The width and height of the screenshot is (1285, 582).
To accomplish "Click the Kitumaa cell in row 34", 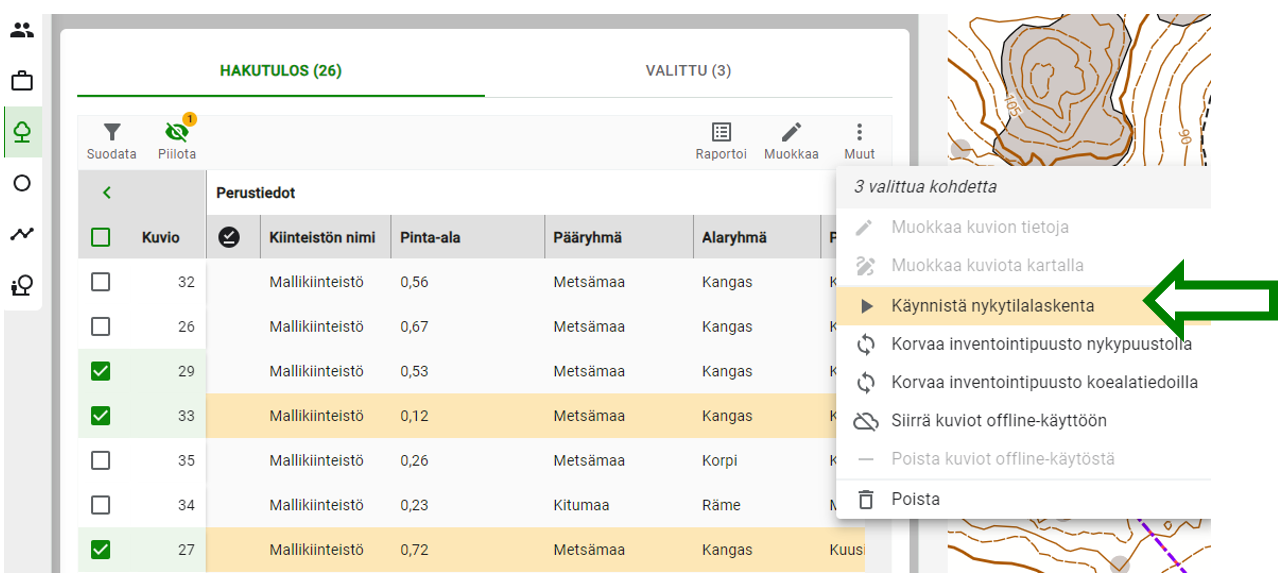I will 581,505.
